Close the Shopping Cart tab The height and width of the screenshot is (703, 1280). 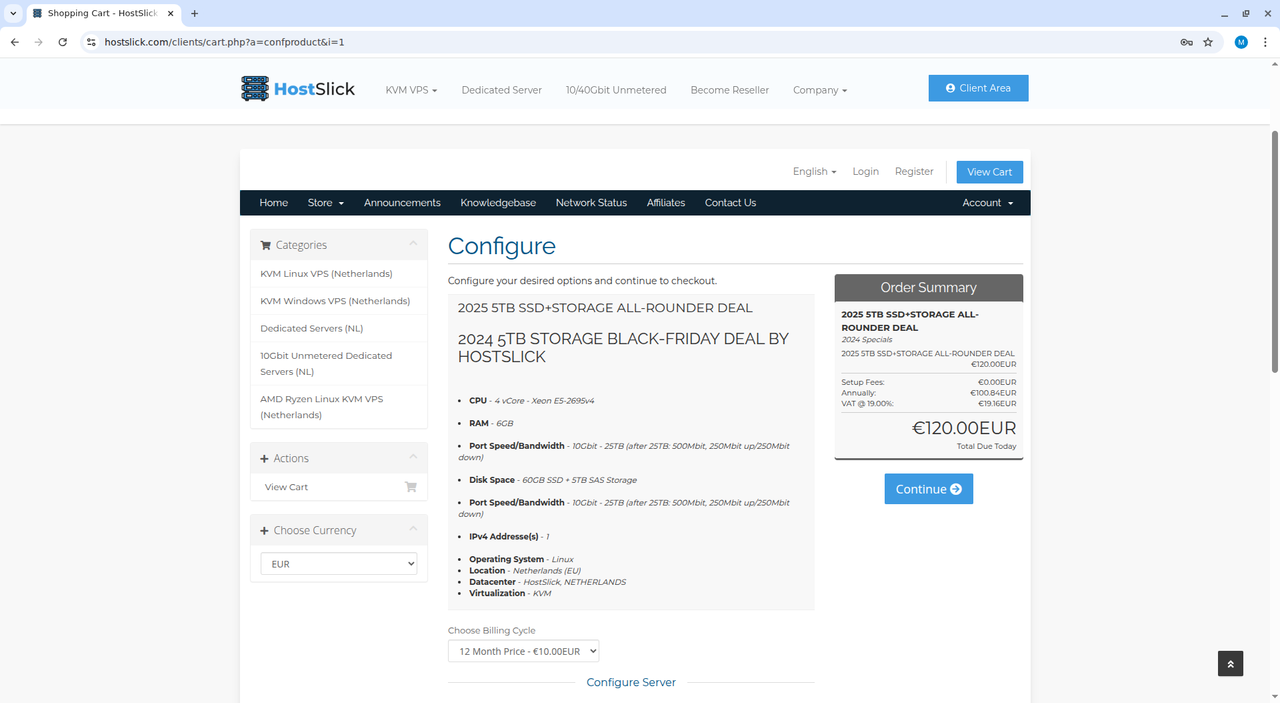(x=170, y=14)
